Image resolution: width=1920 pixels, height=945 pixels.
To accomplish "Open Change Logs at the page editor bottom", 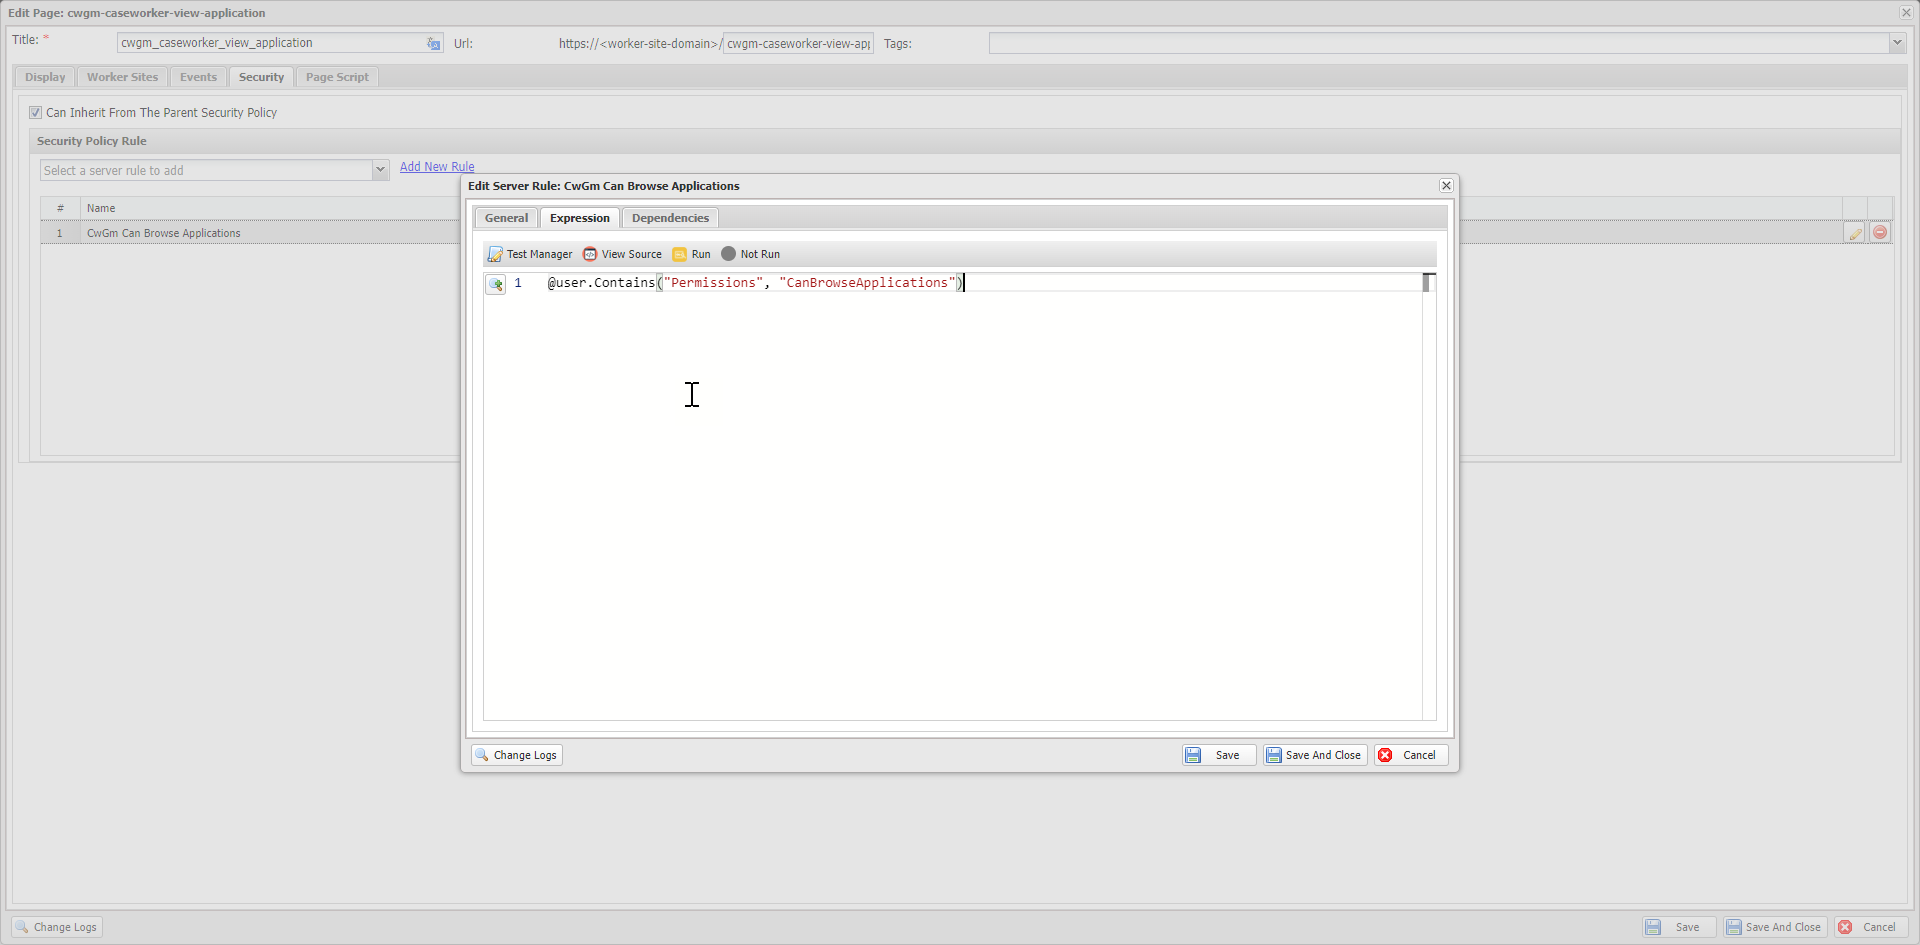I will click(57, 927).
